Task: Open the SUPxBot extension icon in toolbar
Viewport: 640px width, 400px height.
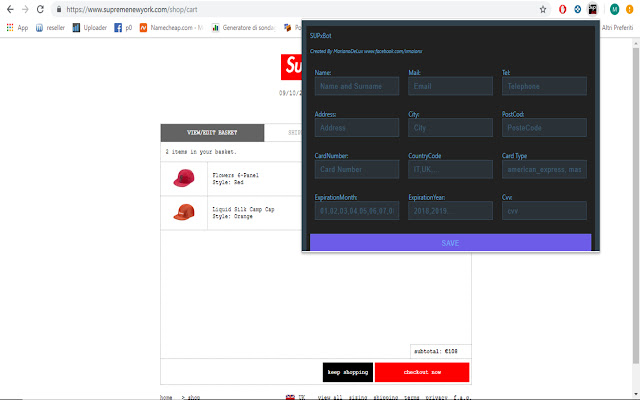Action: click(592, 9)
